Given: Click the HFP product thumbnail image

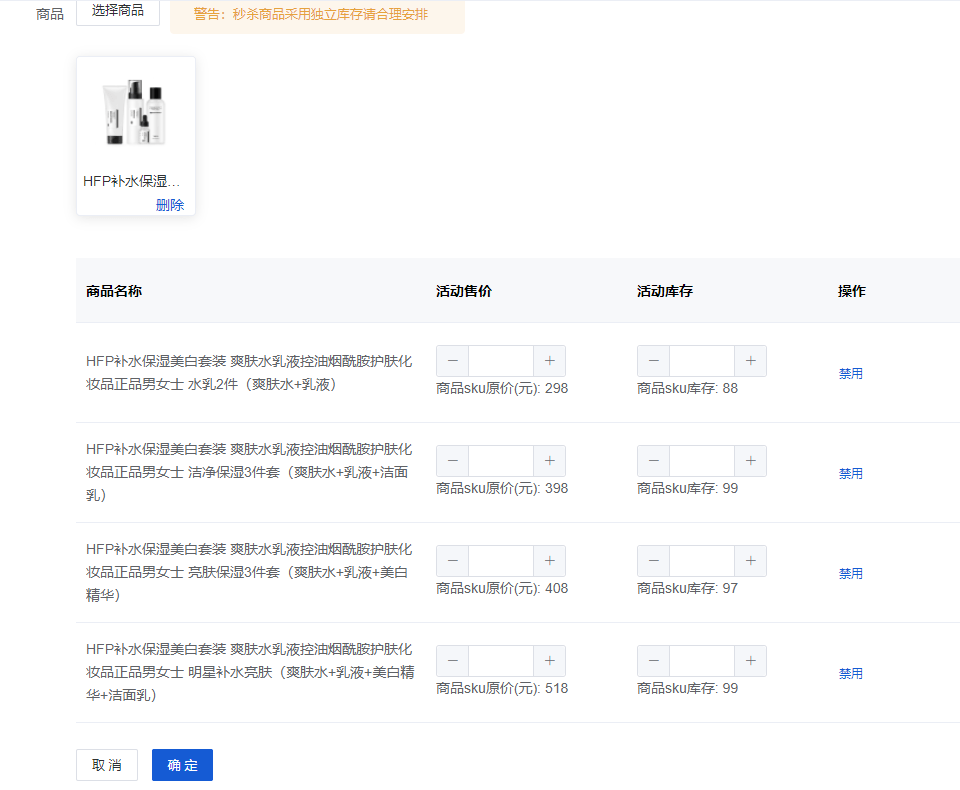Looking at the screenshot, I should coord(136,112).
